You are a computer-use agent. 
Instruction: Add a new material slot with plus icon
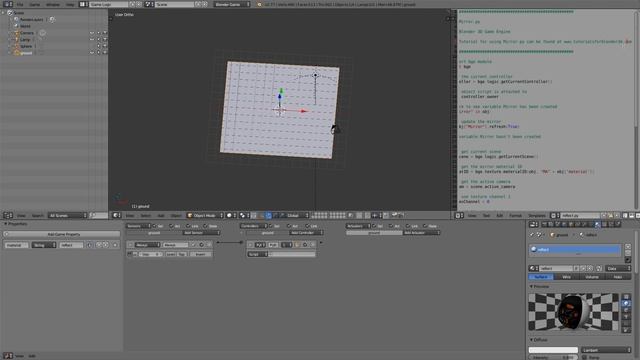[628, 247]
